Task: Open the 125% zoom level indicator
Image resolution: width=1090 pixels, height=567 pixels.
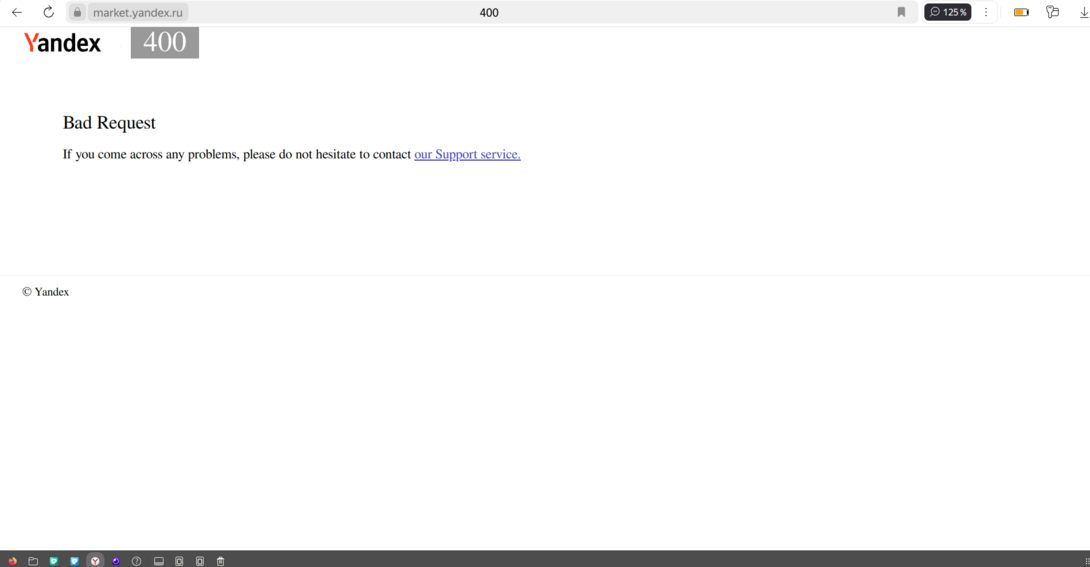Action: 947,12
